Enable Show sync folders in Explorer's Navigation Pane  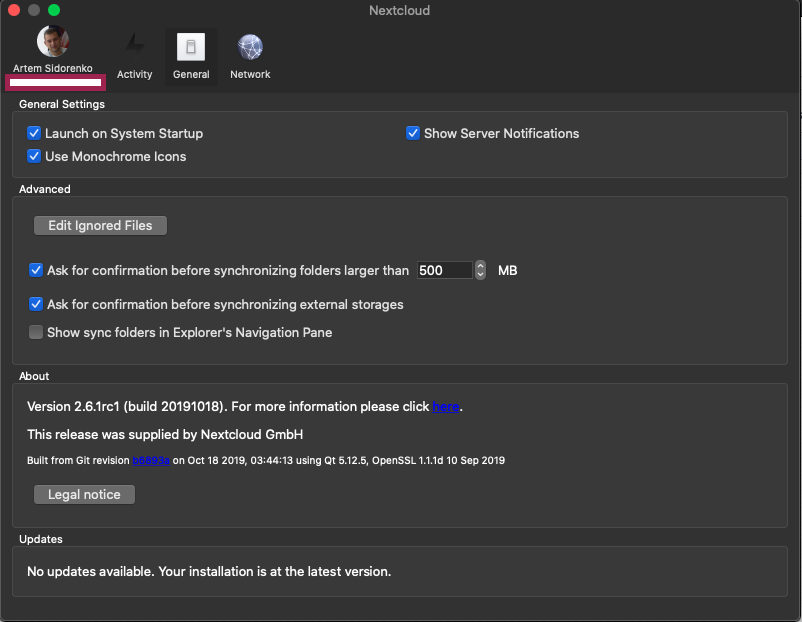coord(36,332)
